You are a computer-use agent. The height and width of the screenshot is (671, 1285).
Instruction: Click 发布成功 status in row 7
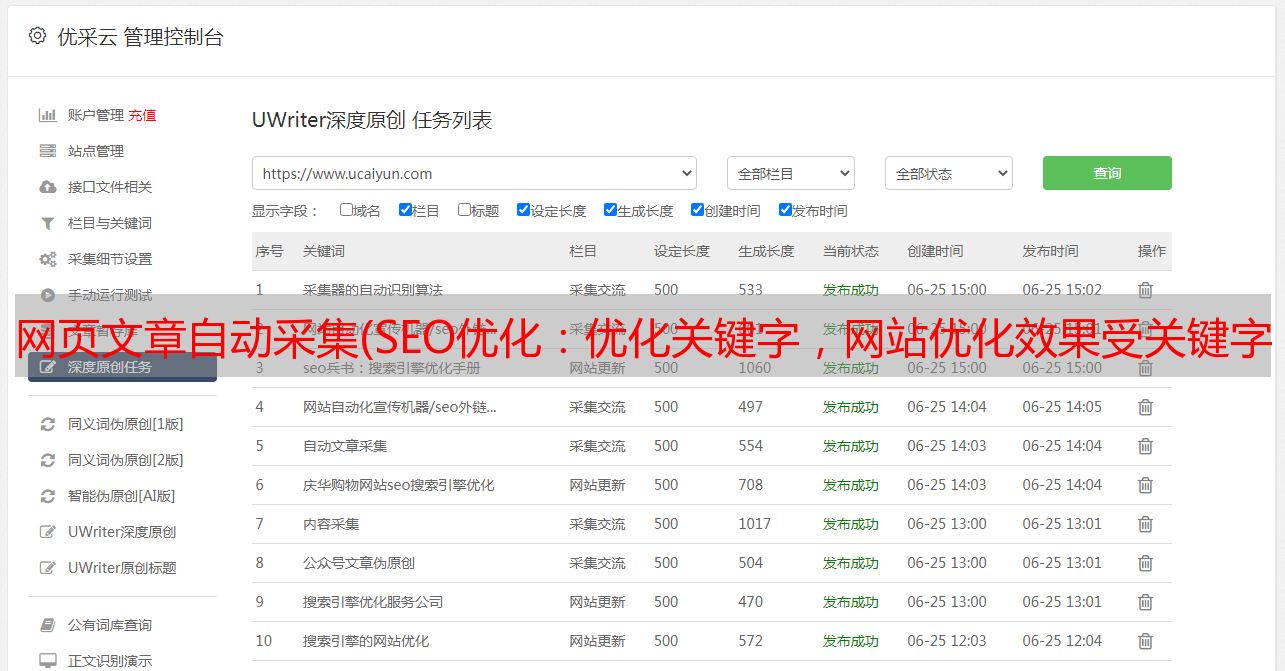click(x=851, y=524)
